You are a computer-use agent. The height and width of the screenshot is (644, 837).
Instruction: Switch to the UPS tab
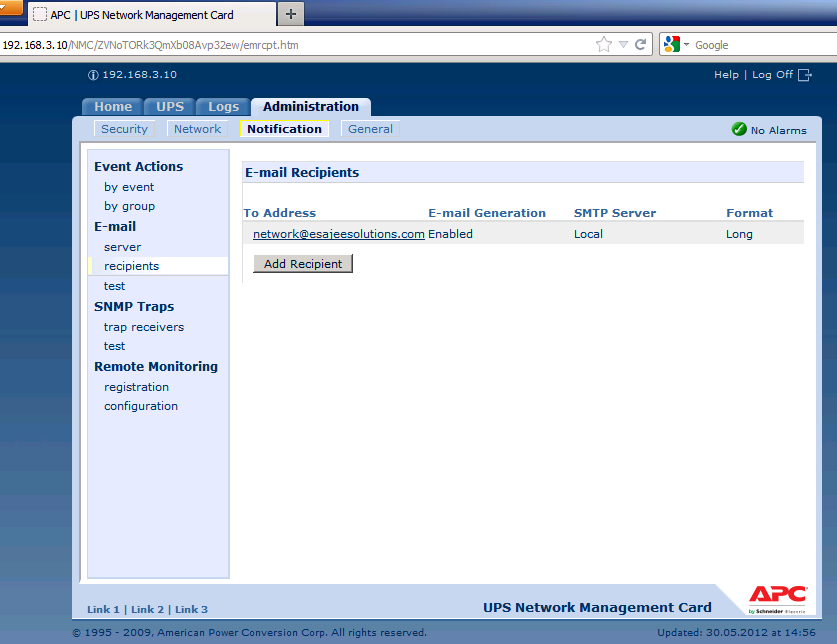click(x=170, y=106)
